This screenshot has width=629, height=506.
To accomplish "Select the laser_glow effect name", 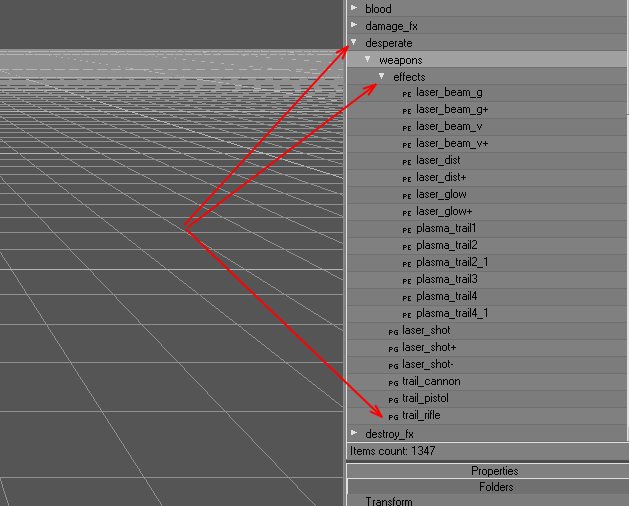I will [x=441, y=195].
